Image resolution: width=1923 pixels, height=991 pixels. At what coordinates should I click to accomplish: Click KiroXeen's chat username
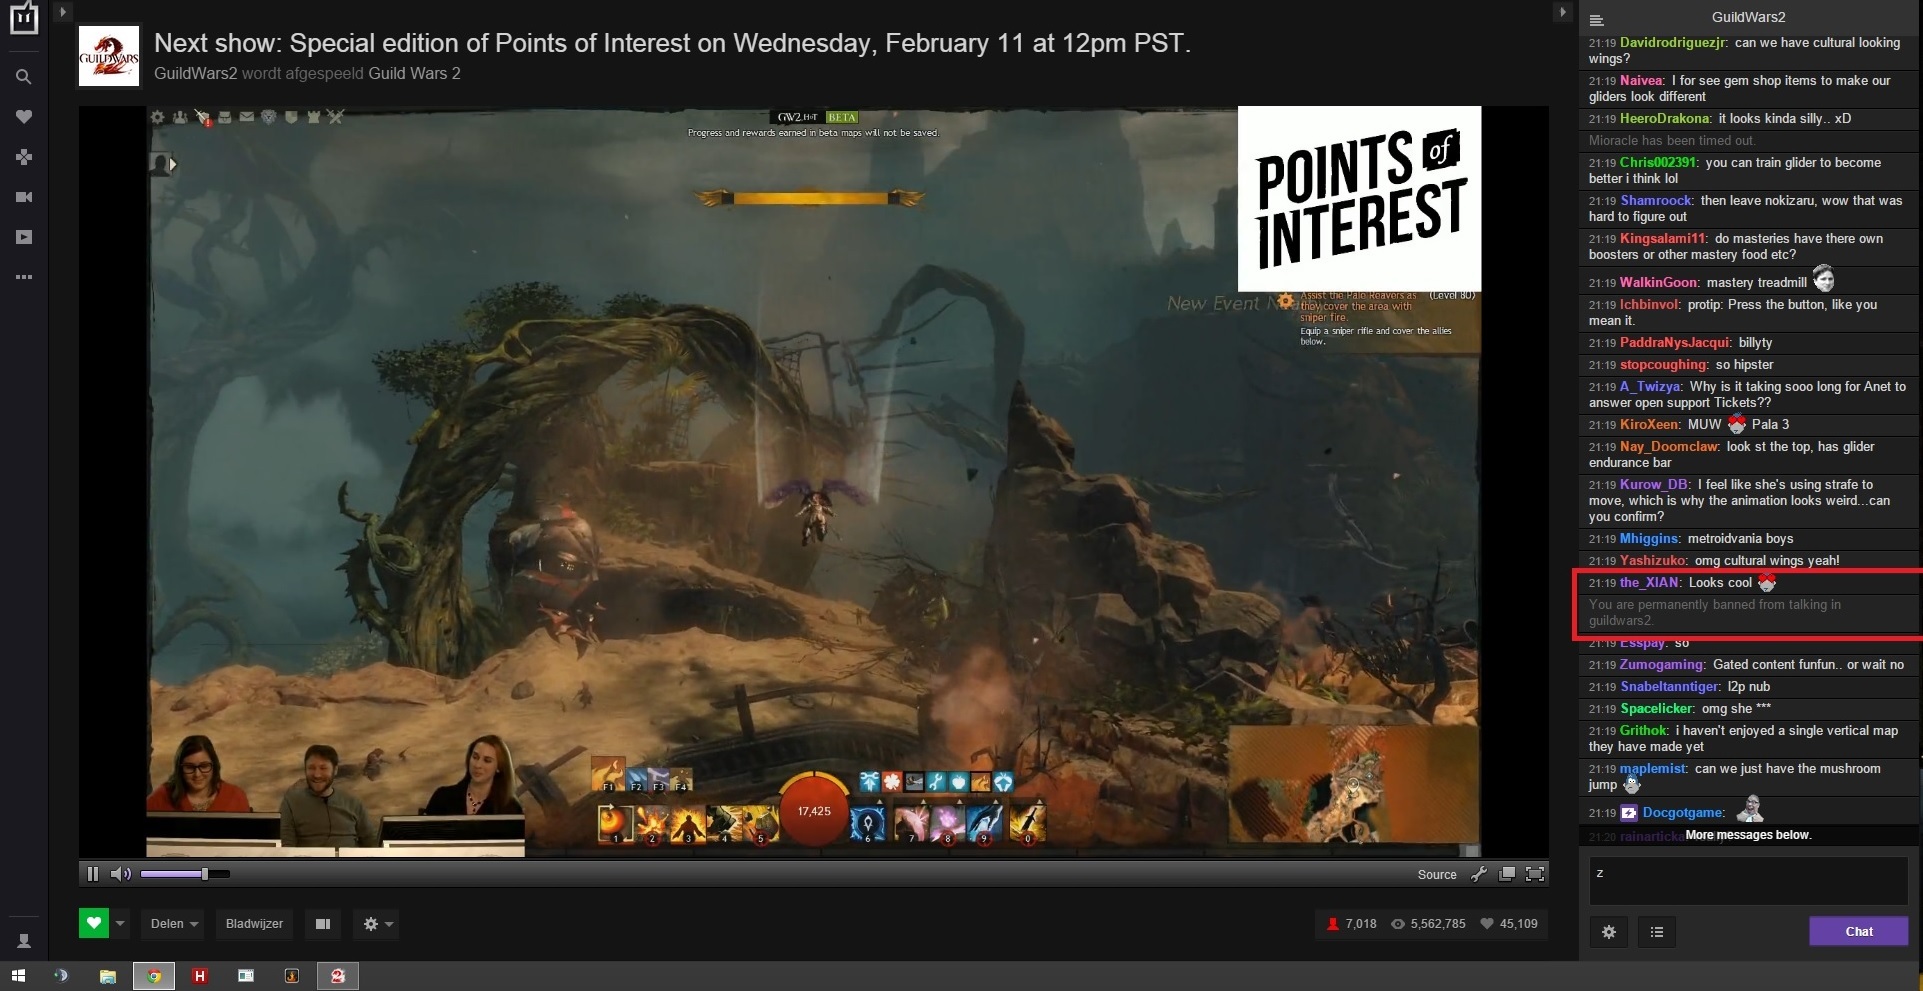[1648, 425]
